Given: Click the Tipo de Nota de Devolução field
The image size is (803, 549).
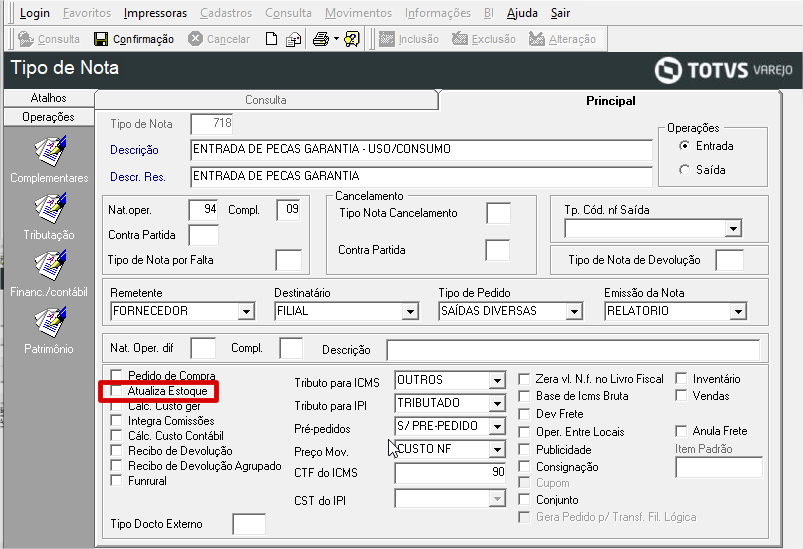Looking at the screenshot, I should (x=729, y=260).
